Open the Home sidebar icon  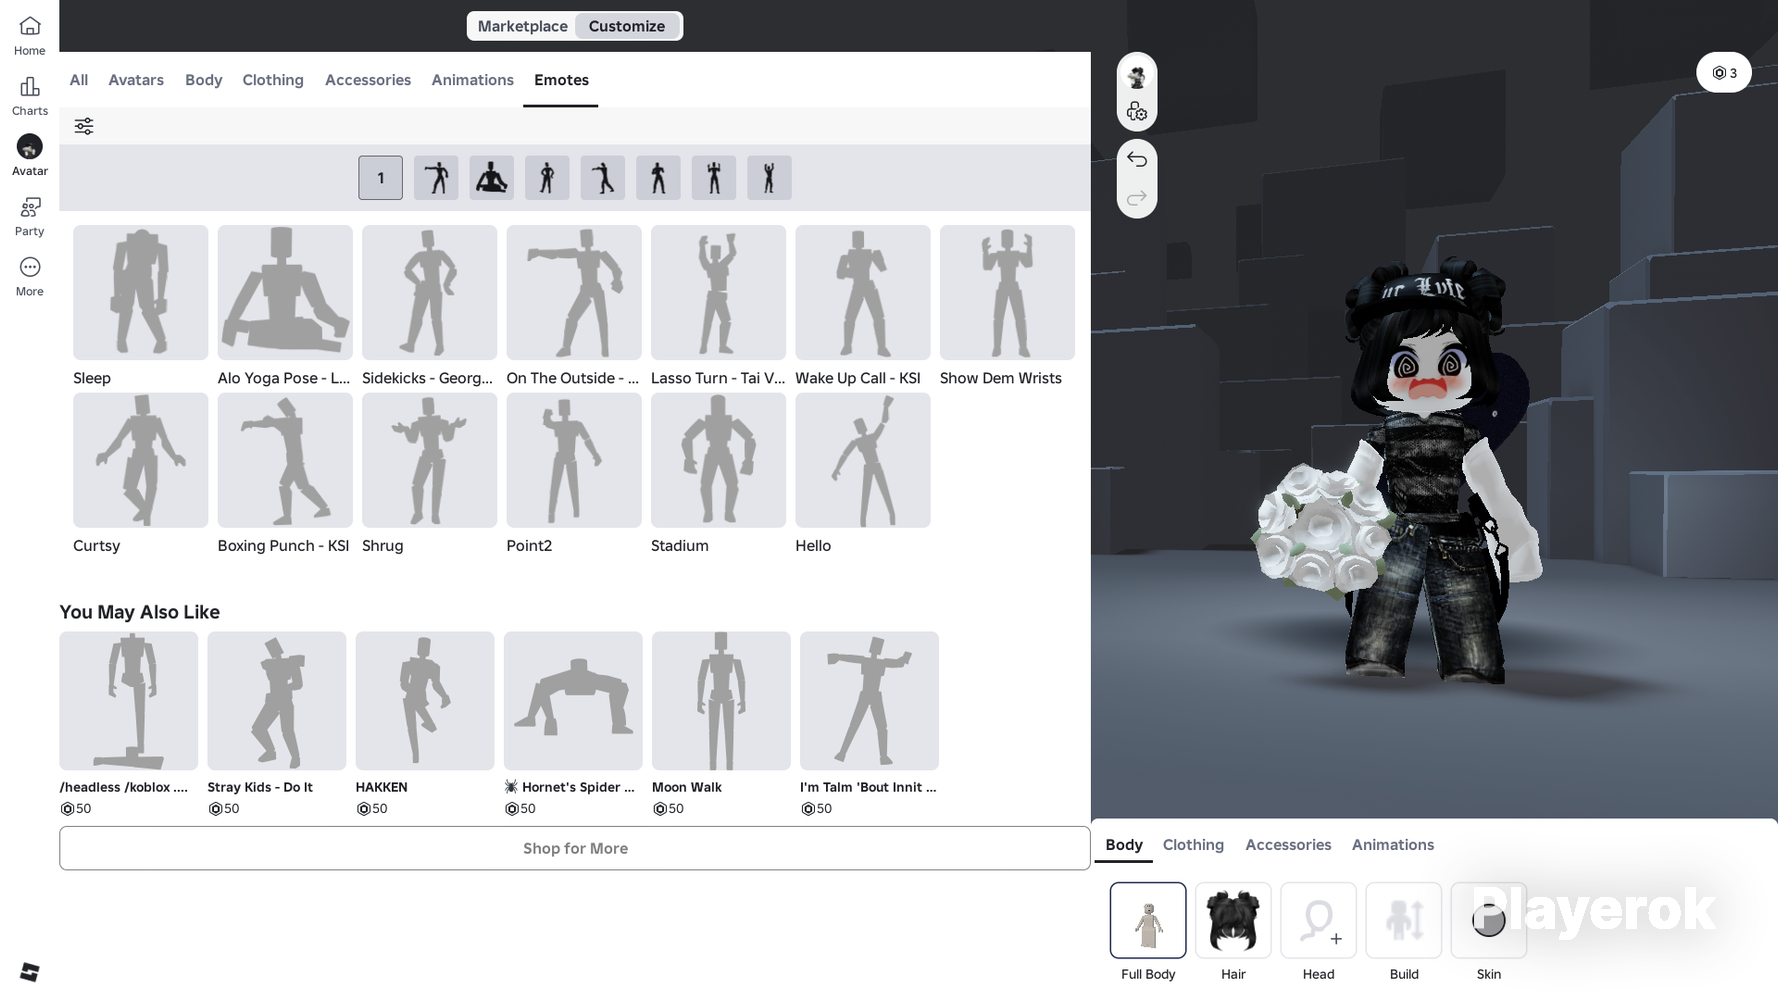click(29, 35)
